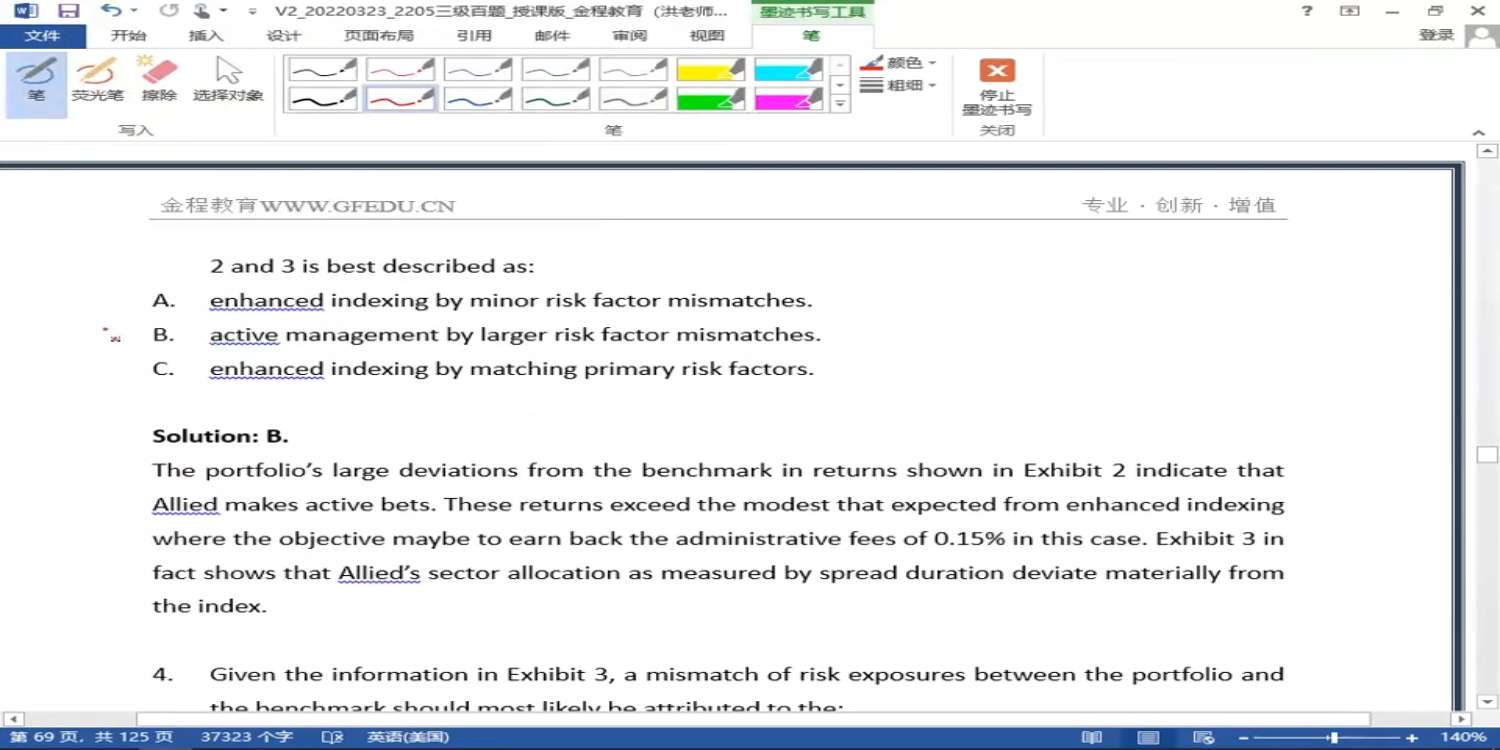The height and width of the screenshot is (750, 1500).
Task: Click the Undo arrow in the title bar
Action: [x=110, y=11]
